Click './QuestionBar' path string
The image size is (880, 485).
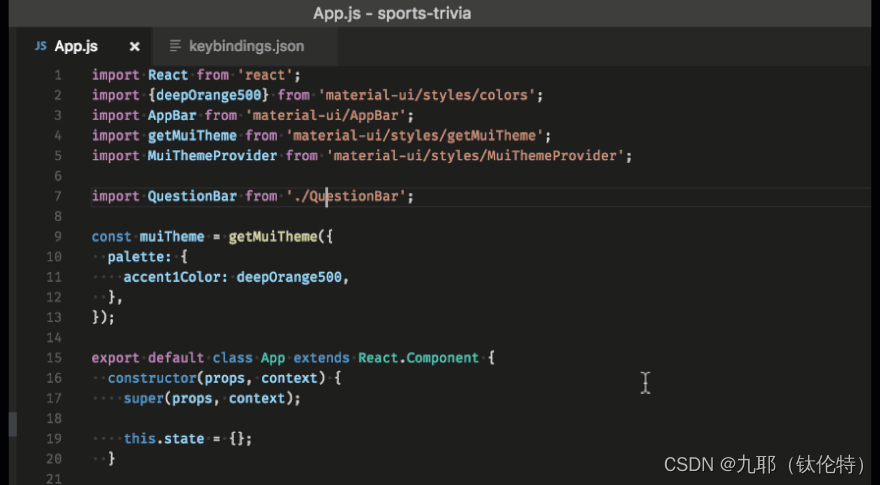click(346, 196)
